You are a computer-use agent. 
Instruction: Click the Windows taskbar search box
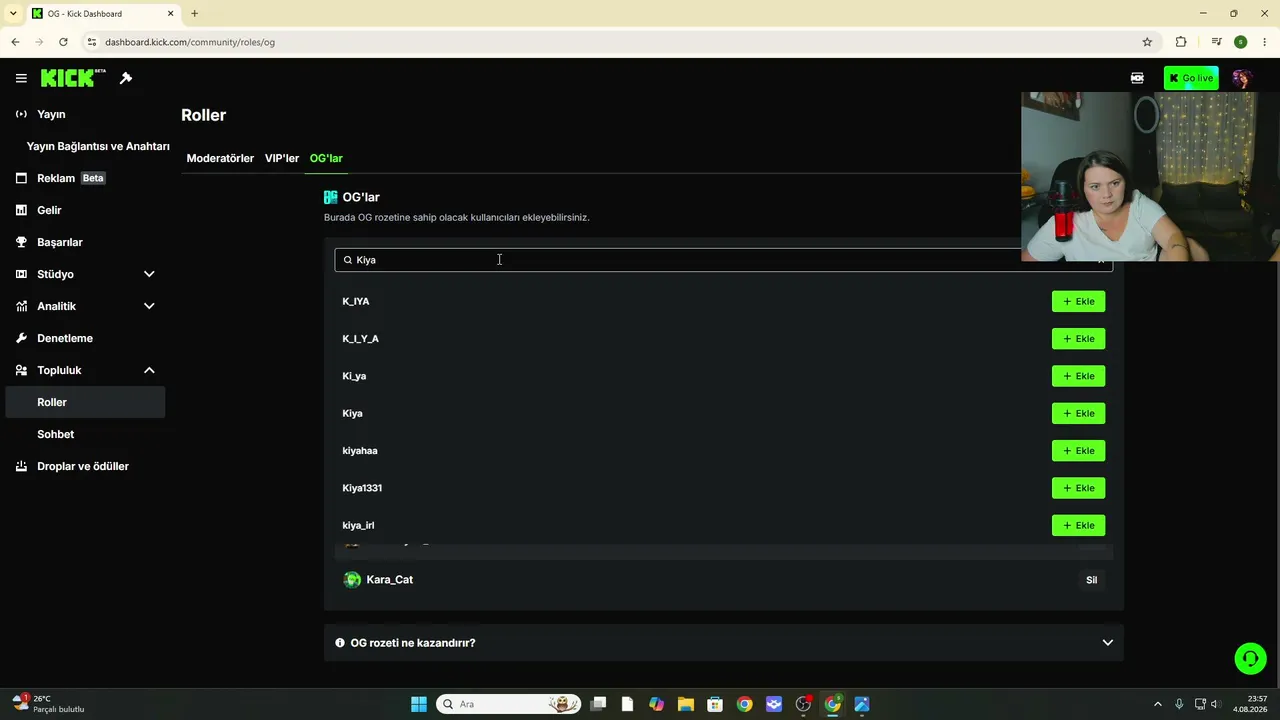(510, 704)
